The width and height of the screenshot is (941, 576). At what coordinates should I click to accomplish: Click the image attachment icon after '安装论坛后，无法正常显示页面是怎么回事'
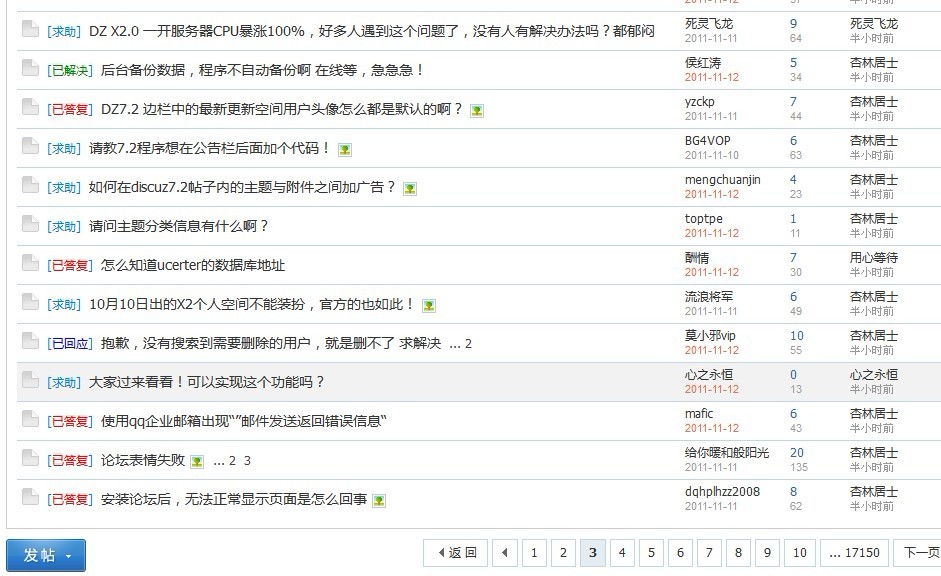tap(379, 500)
